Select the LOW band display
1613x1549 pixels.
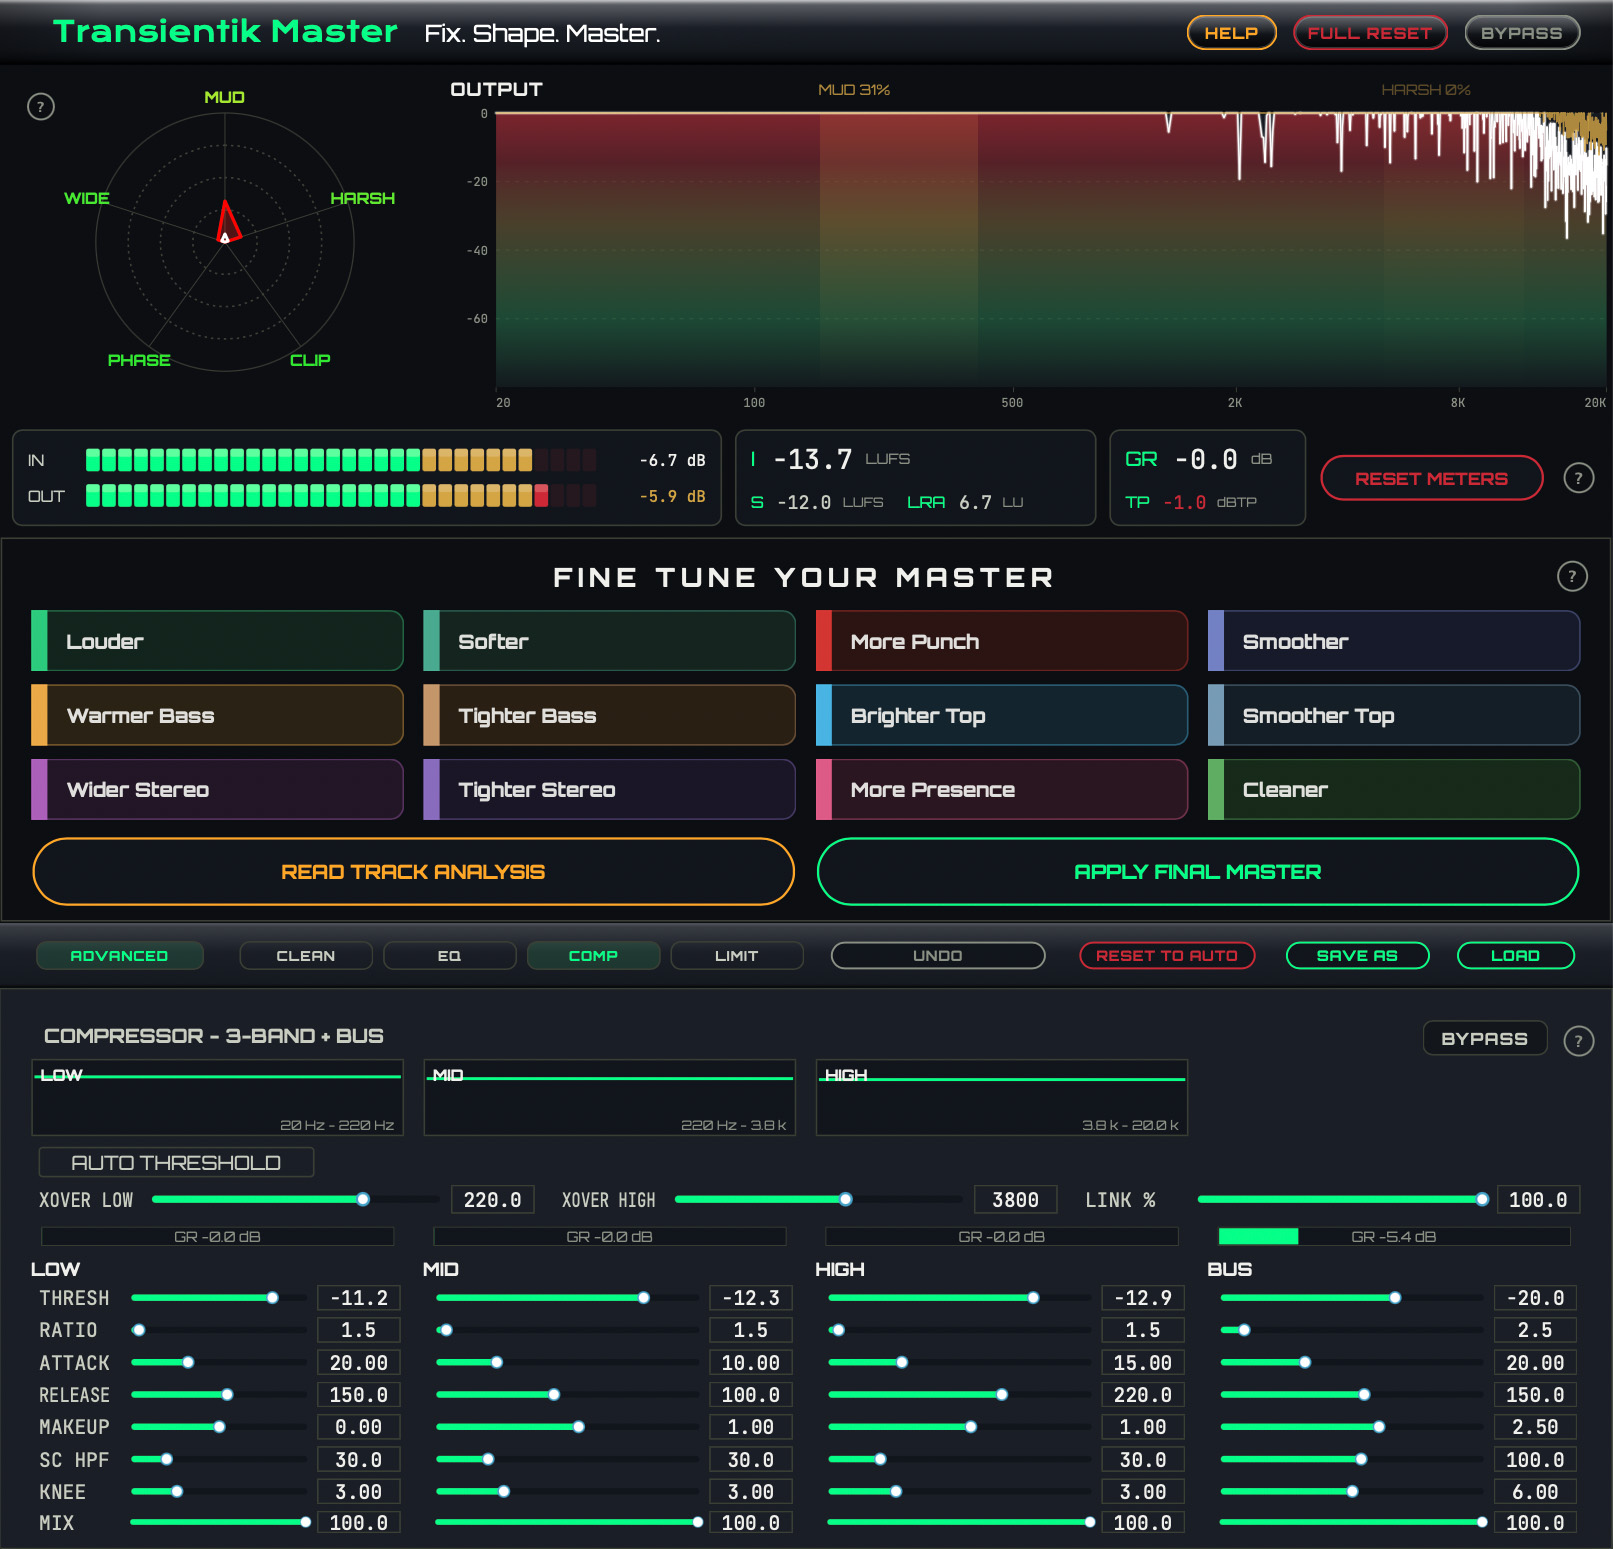217,1098
